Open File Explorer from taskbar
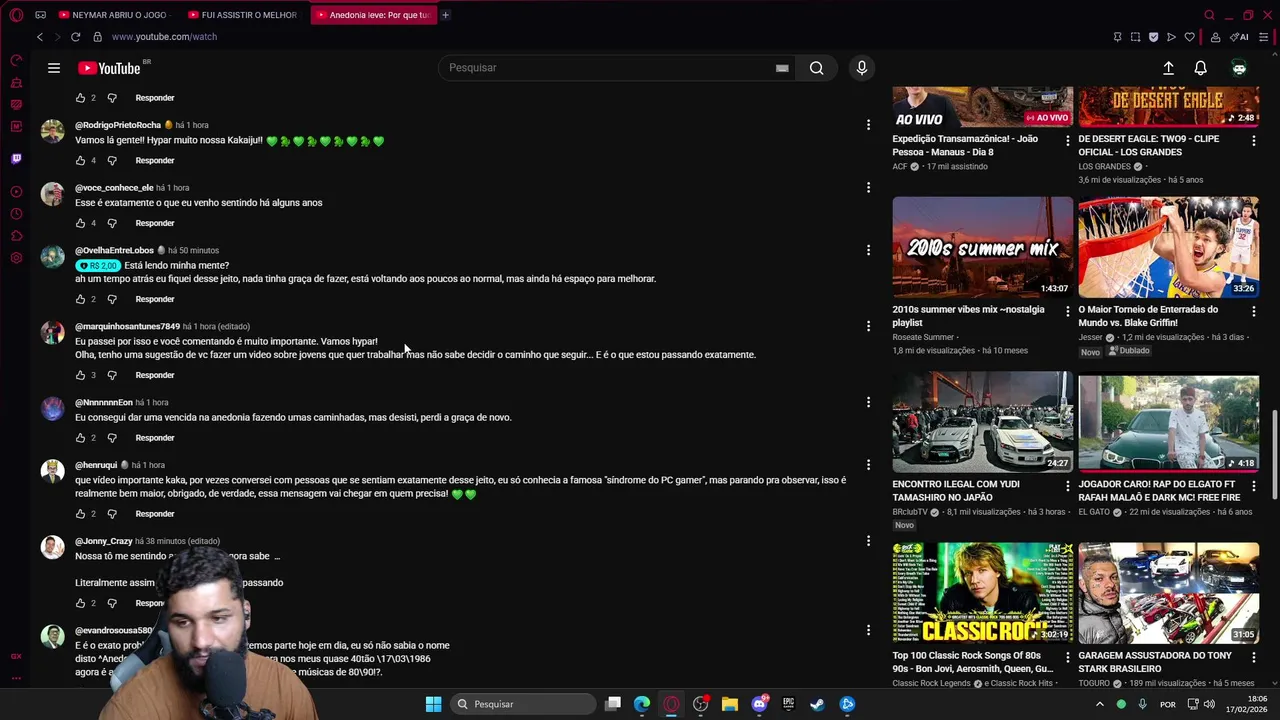Screen dimensions: 1280x720 730,704
